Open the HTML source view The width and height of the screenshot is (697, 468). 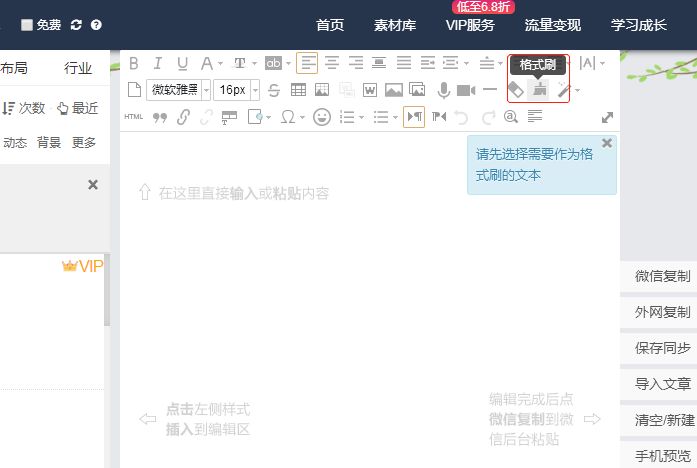tap(134, 117)
